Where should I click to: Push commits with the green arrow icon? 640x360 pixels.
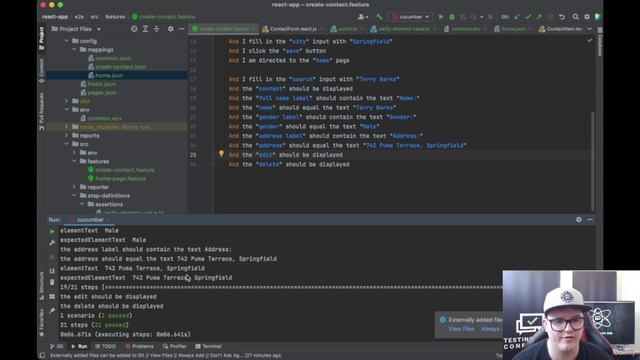click(x=539, y=17)
